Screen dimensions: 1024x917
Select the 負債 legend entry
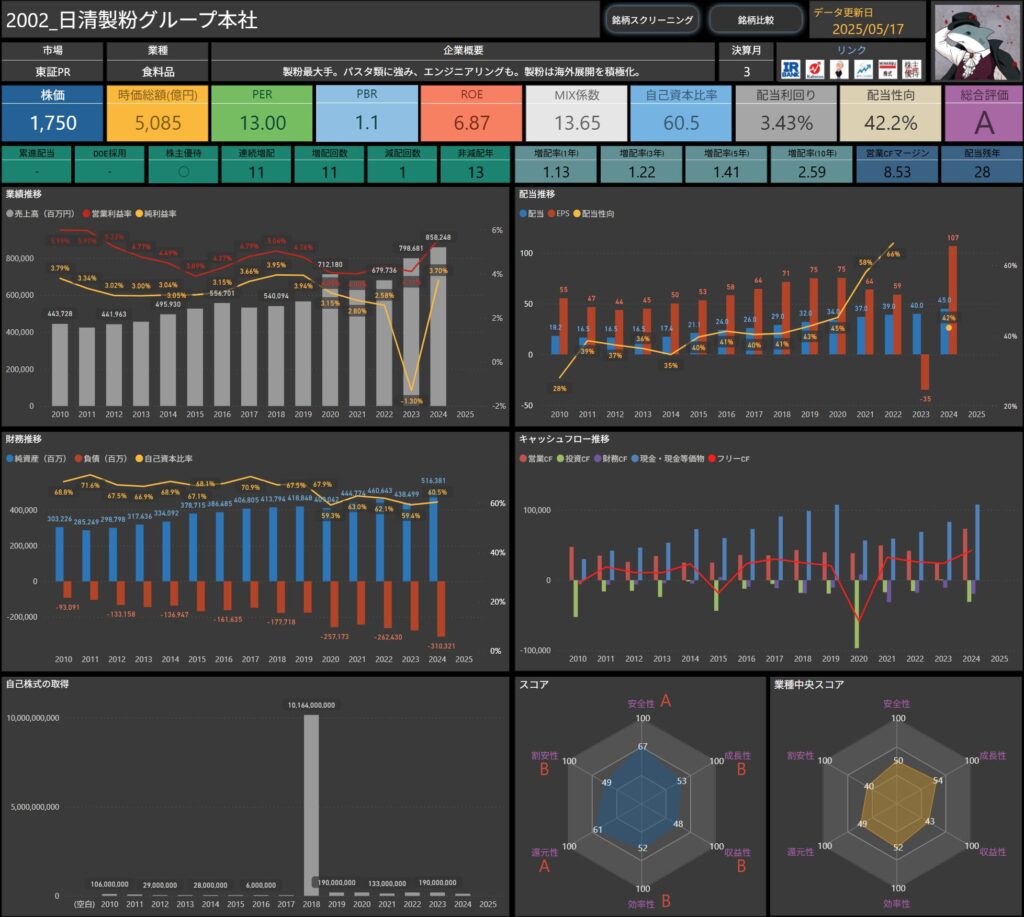(101, 458)
